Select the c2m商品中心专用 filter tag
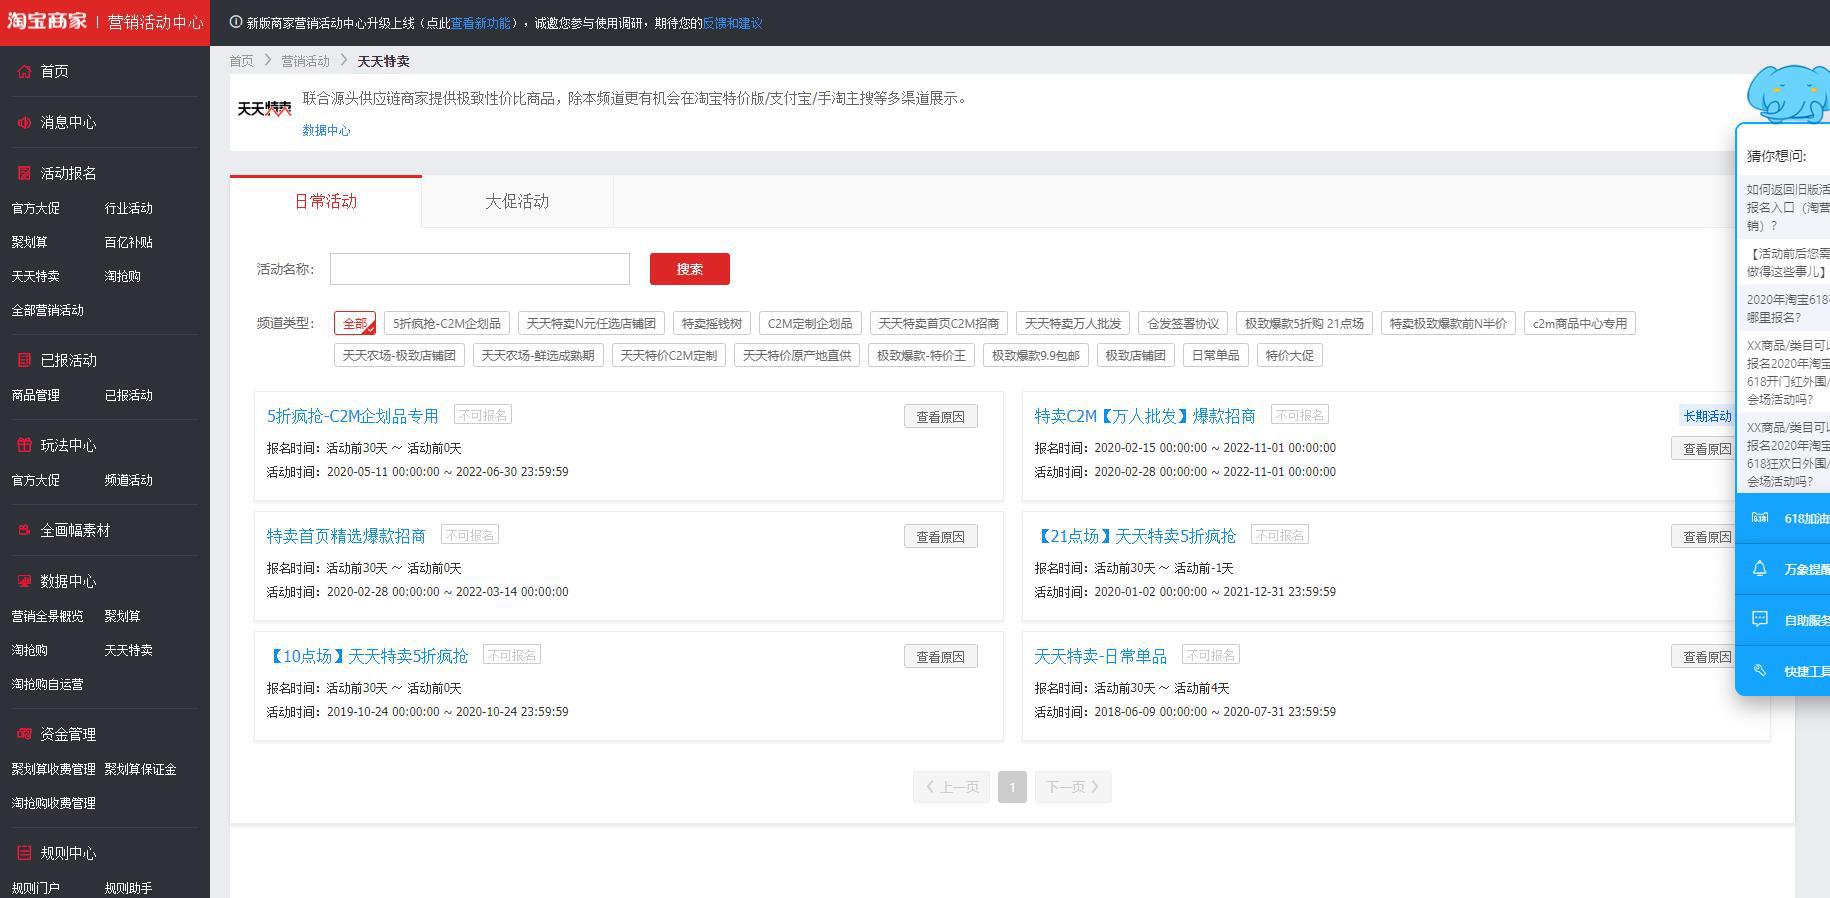The image size is (1830, 898). coord(1580,323)
